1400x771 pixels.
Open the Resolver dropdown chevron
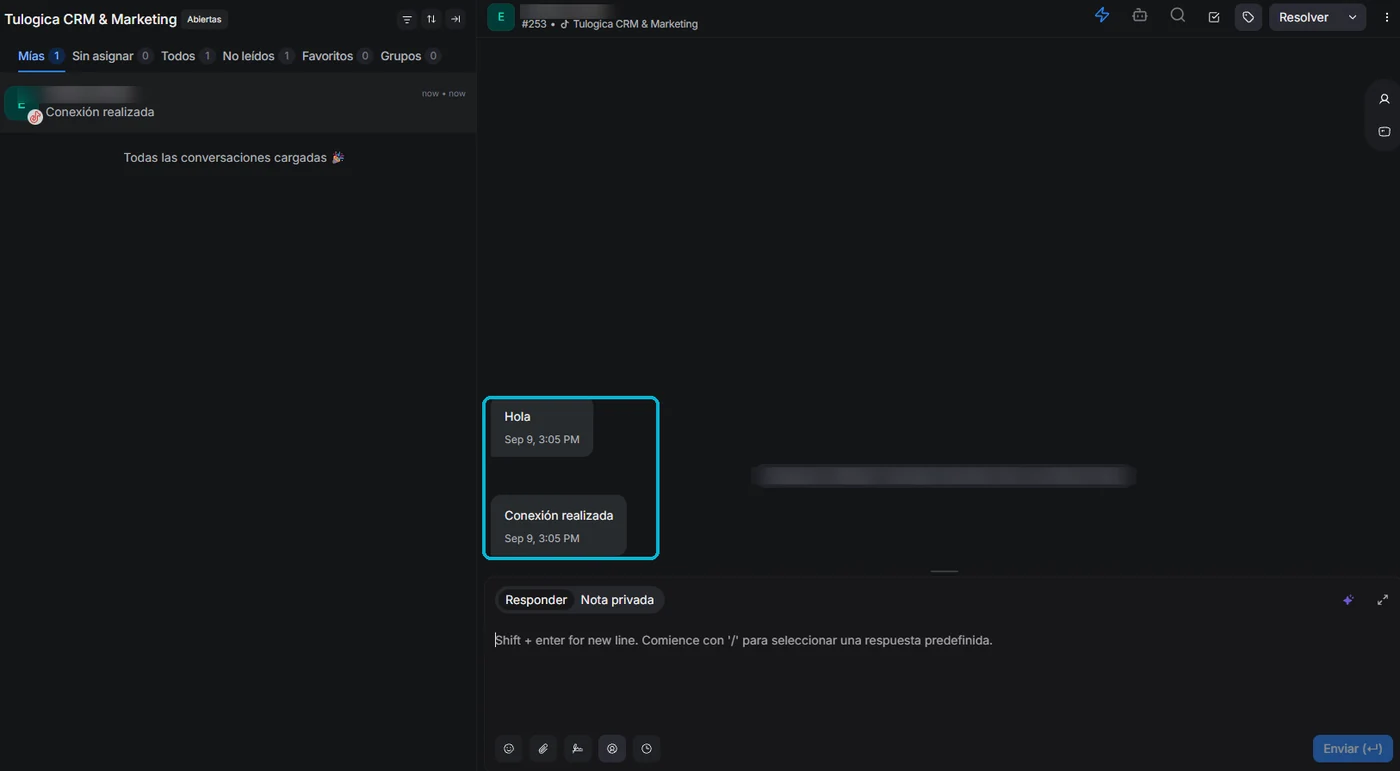pos(1353,17)
